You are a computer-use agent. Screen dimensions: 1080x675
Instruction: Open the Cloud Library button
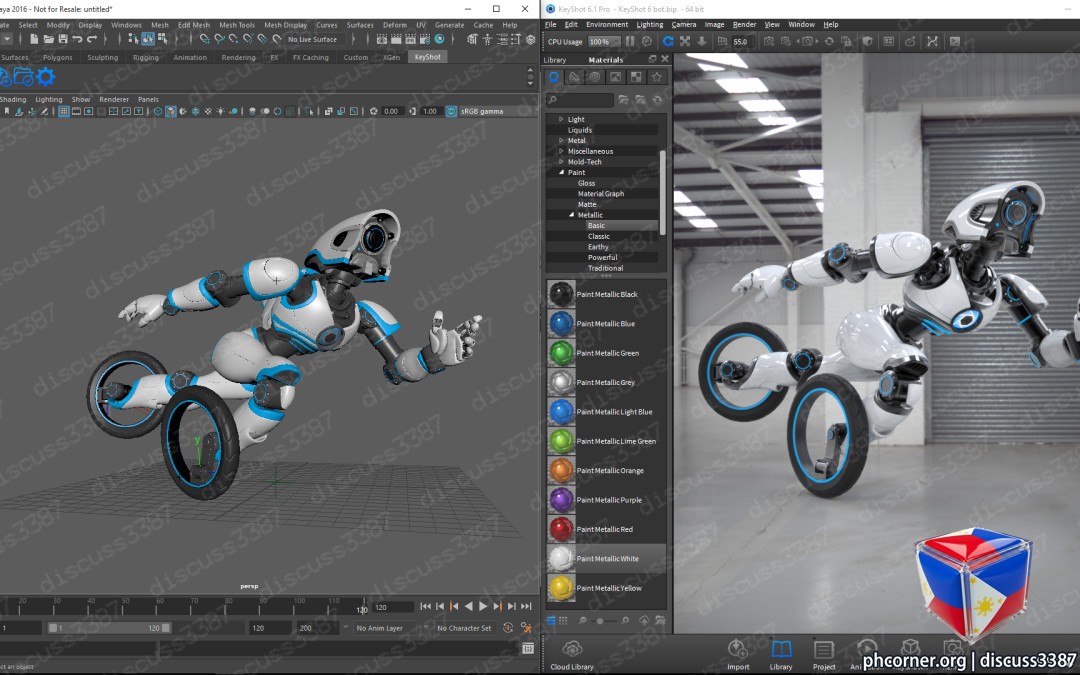click(572, 654)
